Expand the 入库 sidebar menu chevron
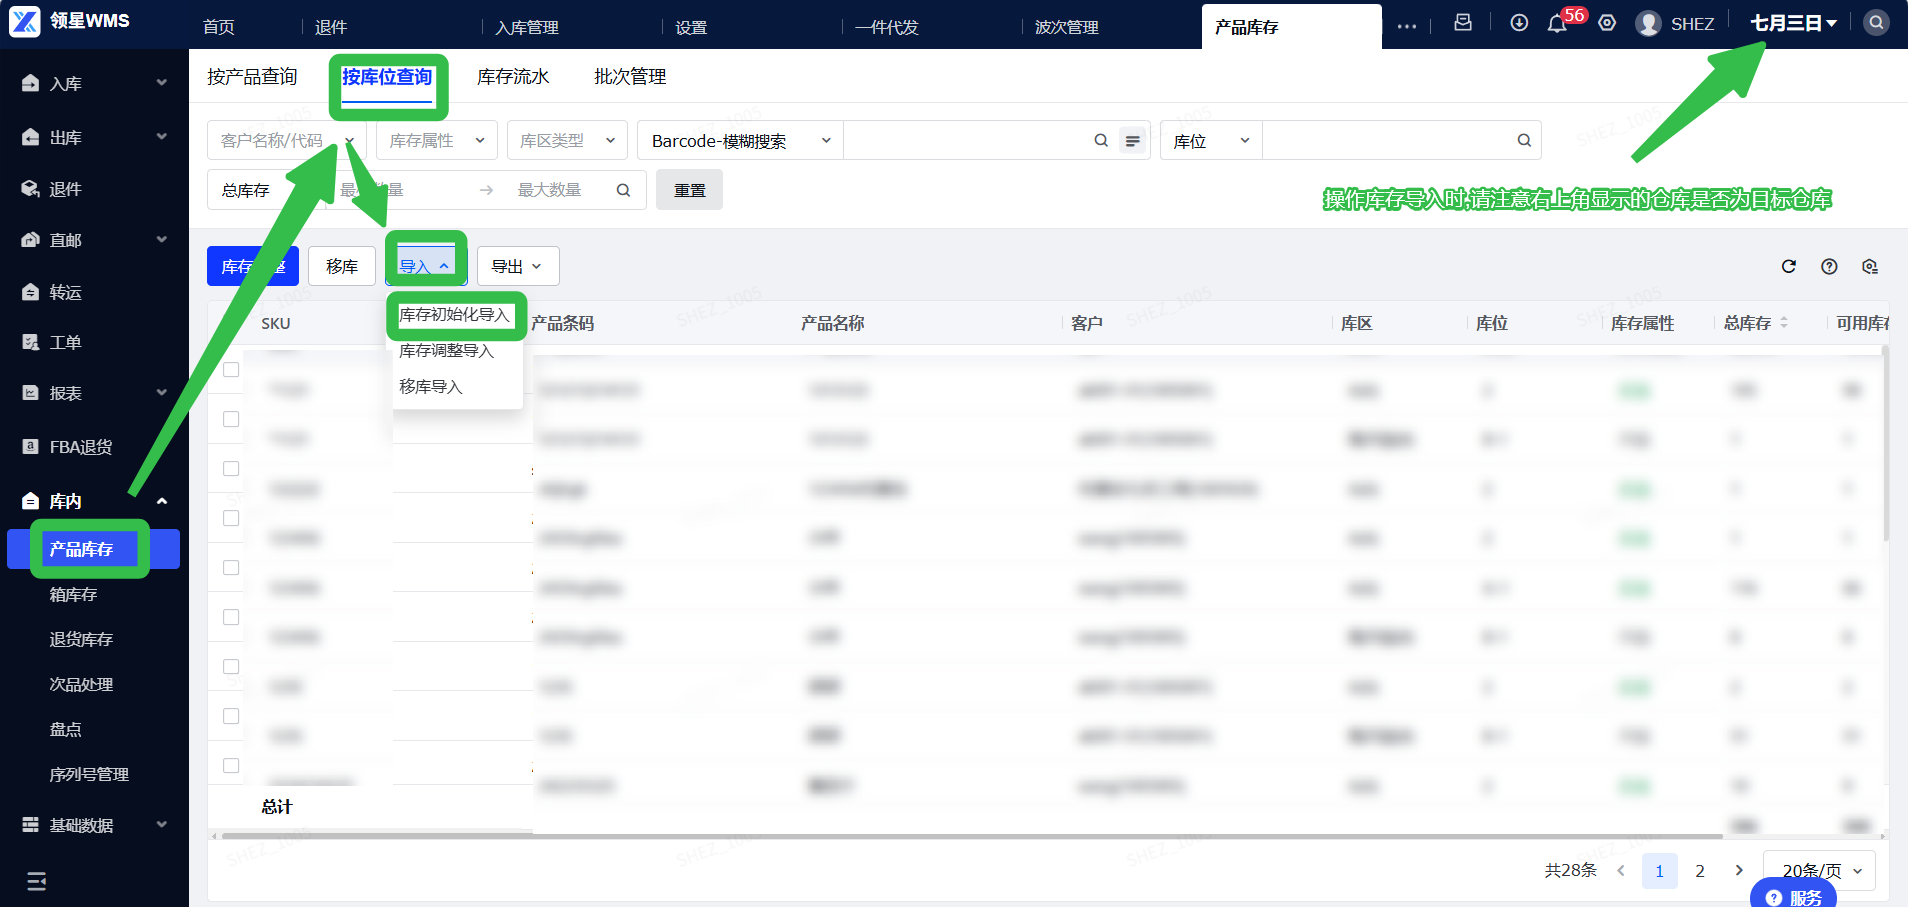 [x=162, y=83]
